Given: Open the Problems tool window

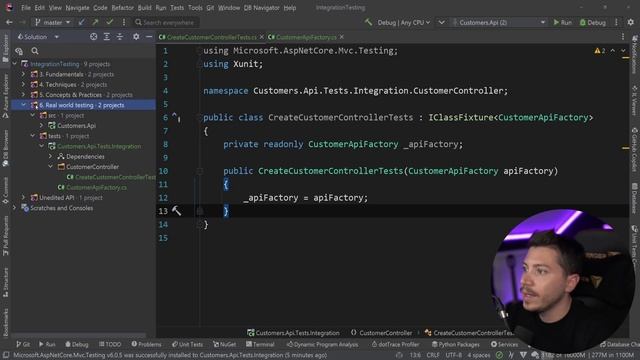Looking at the screenshot, I should pyautogui.click(x=146, y=344).
